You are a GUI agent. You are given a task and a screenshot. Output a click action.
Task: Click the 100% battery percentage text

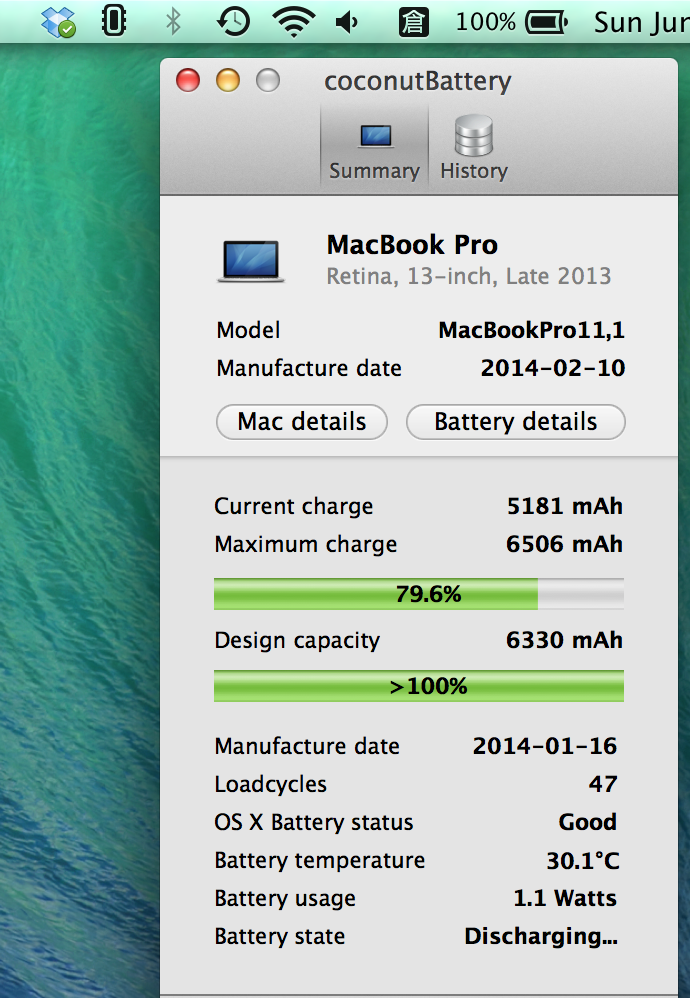coord(485,22)
